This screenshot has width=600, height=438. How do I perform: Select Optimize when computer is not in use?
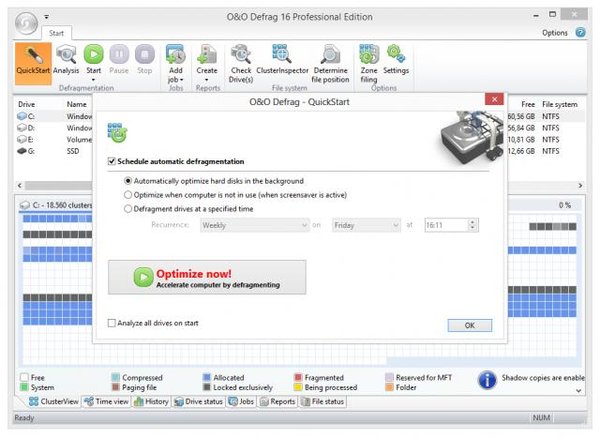[x=128, y=195]
